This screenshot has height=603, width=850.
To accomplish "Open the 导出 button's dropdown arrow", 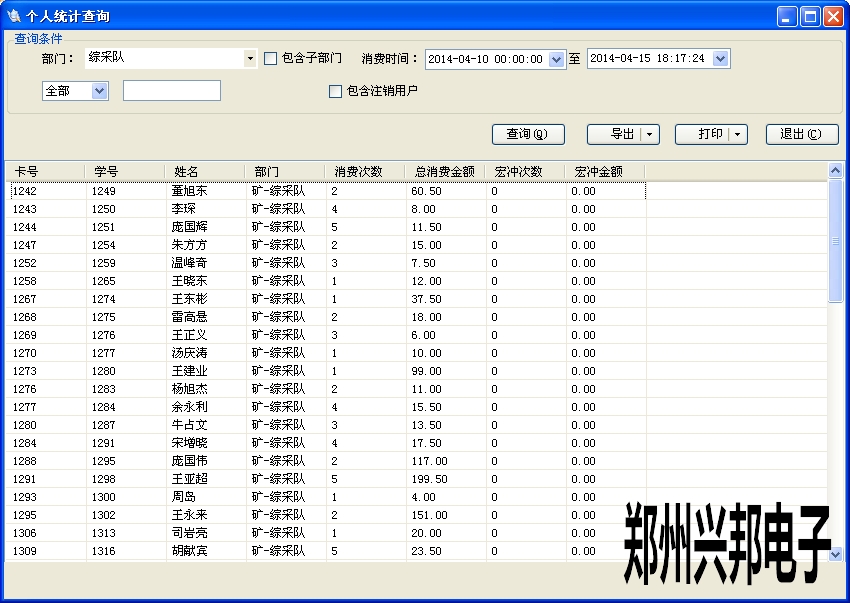I will (649, 134).
